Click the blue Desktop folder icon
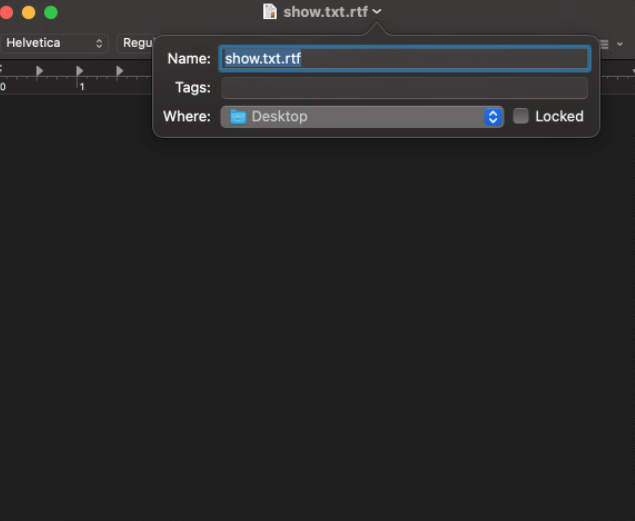This screenshot has width=635, height=521. [x=238, y=117]
